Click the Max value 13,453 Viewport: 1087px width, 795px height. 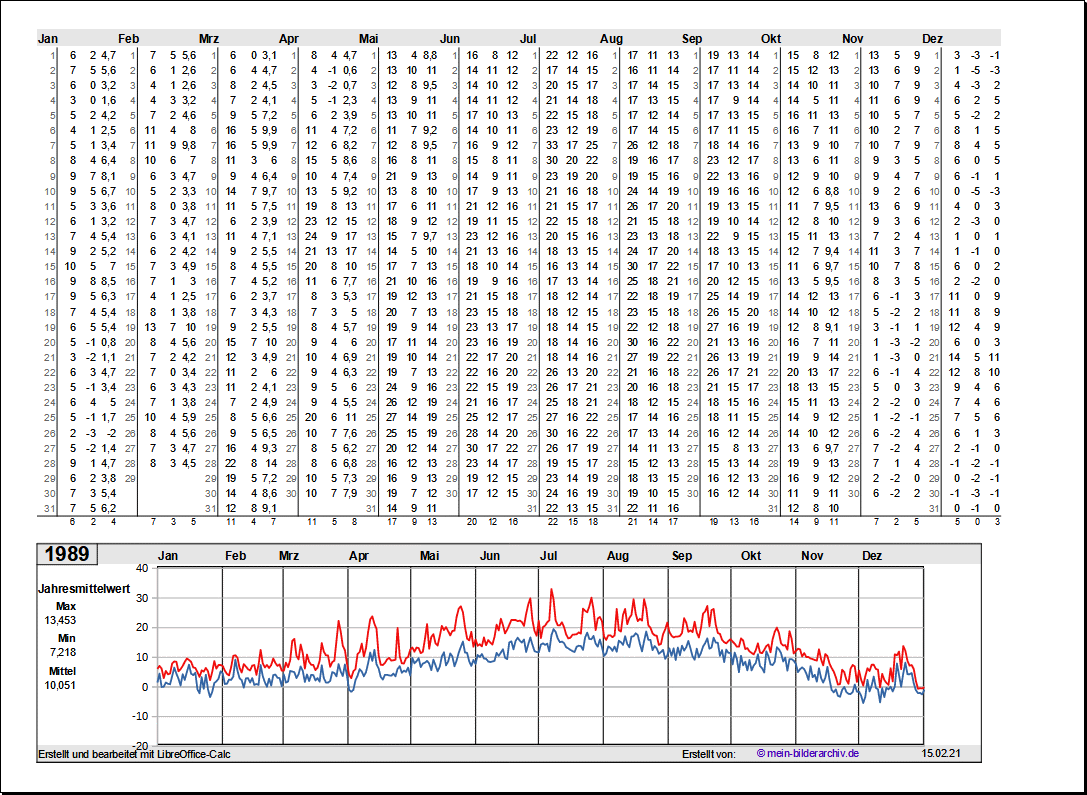tap(60, 620)
